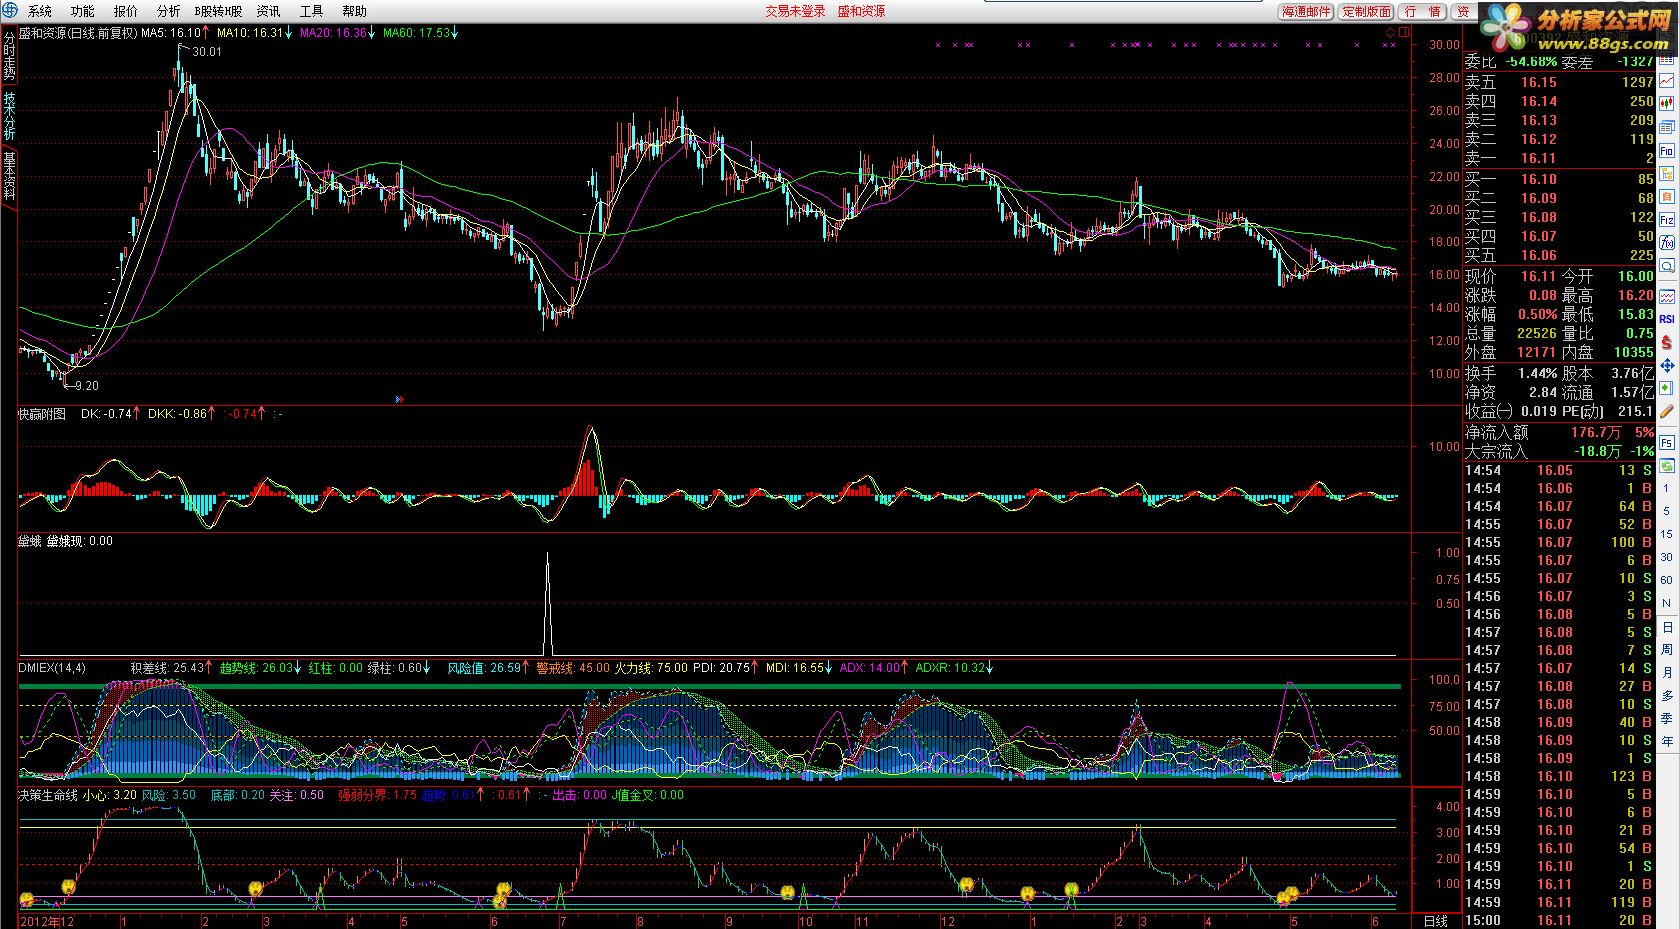
Task: Click the 快赢附图 indicator name
Action: [42, 413]
